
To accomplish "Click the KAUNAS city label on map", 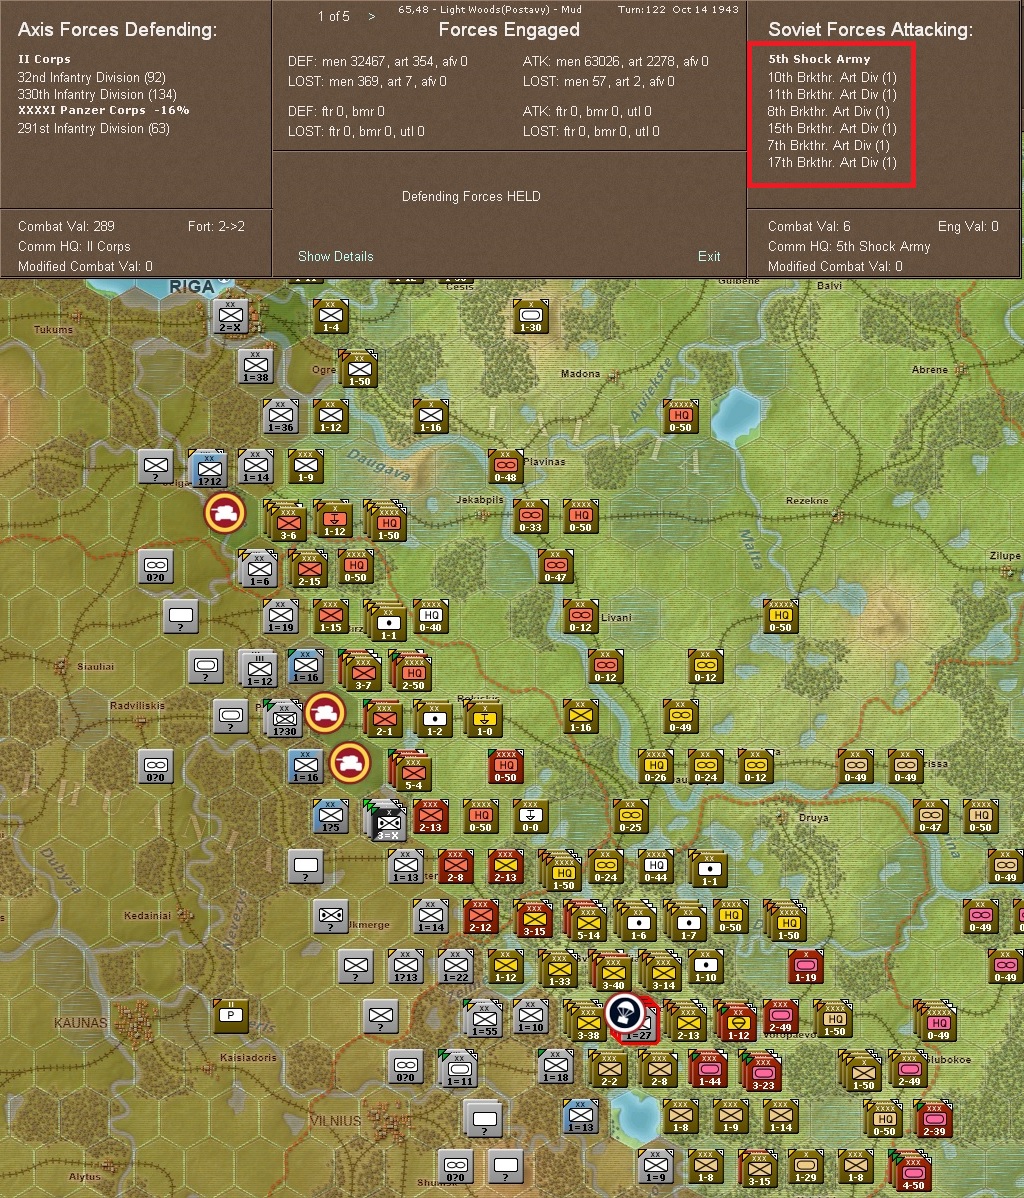I will coord(80,1022).
